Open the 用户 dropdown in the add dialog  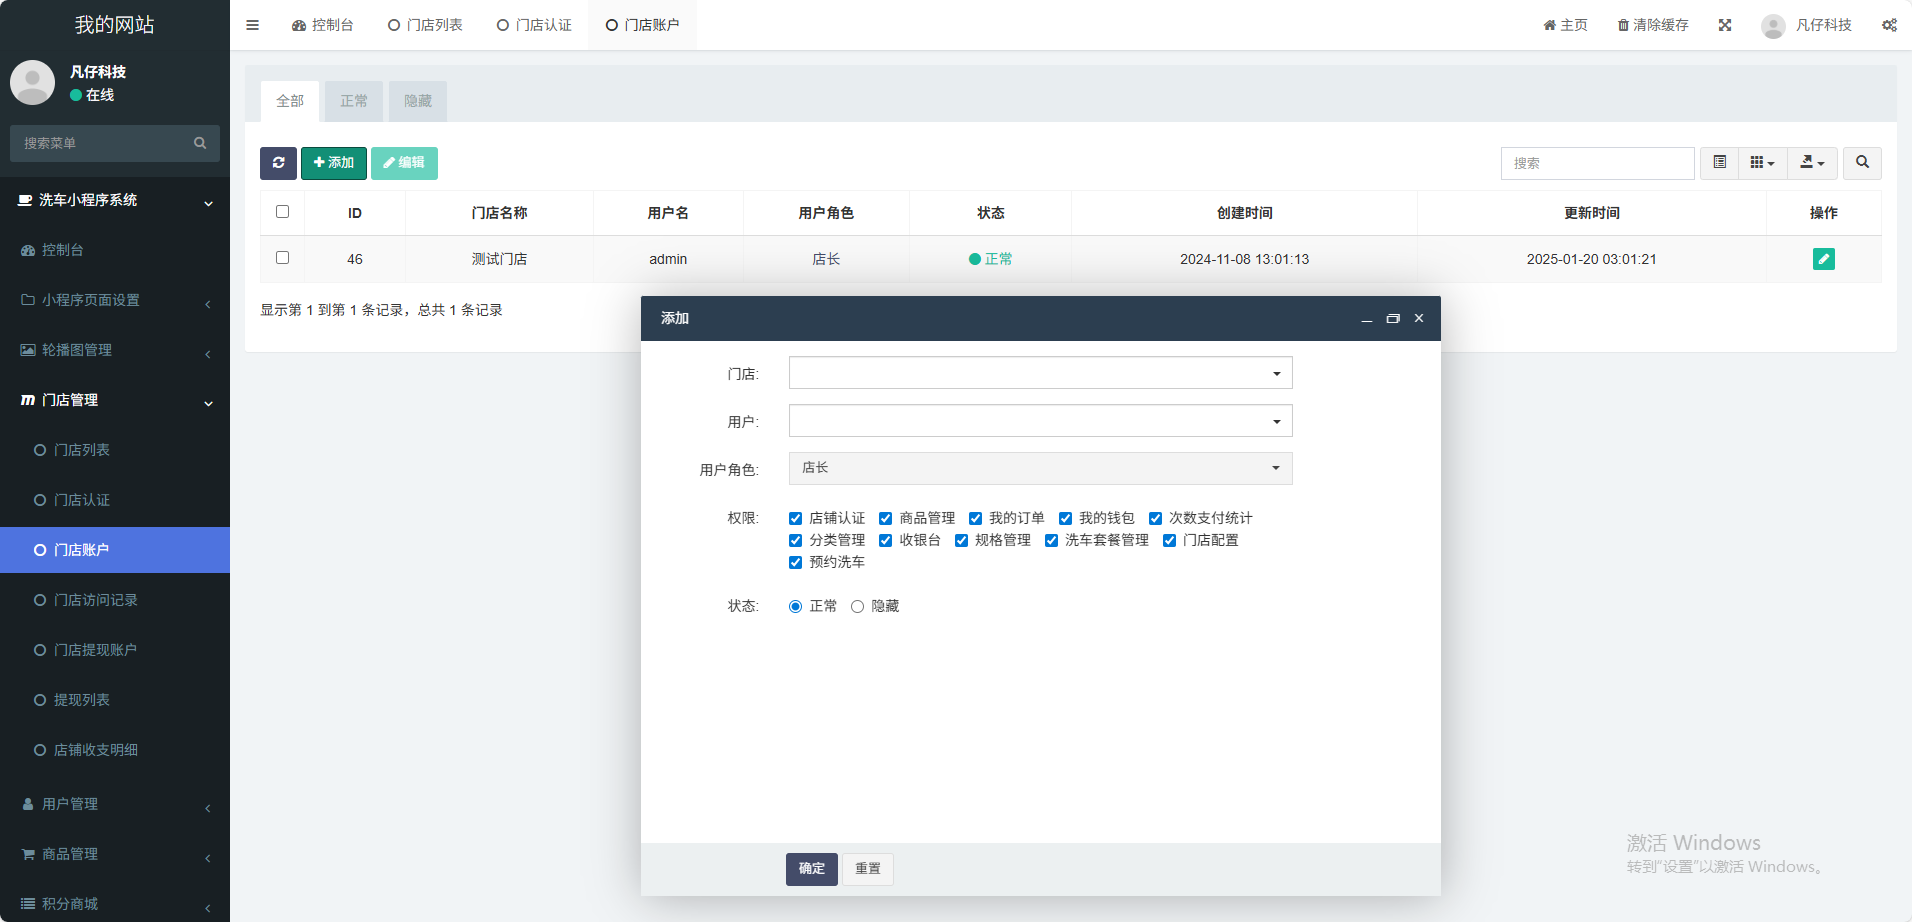click(x=1040, y=421)
